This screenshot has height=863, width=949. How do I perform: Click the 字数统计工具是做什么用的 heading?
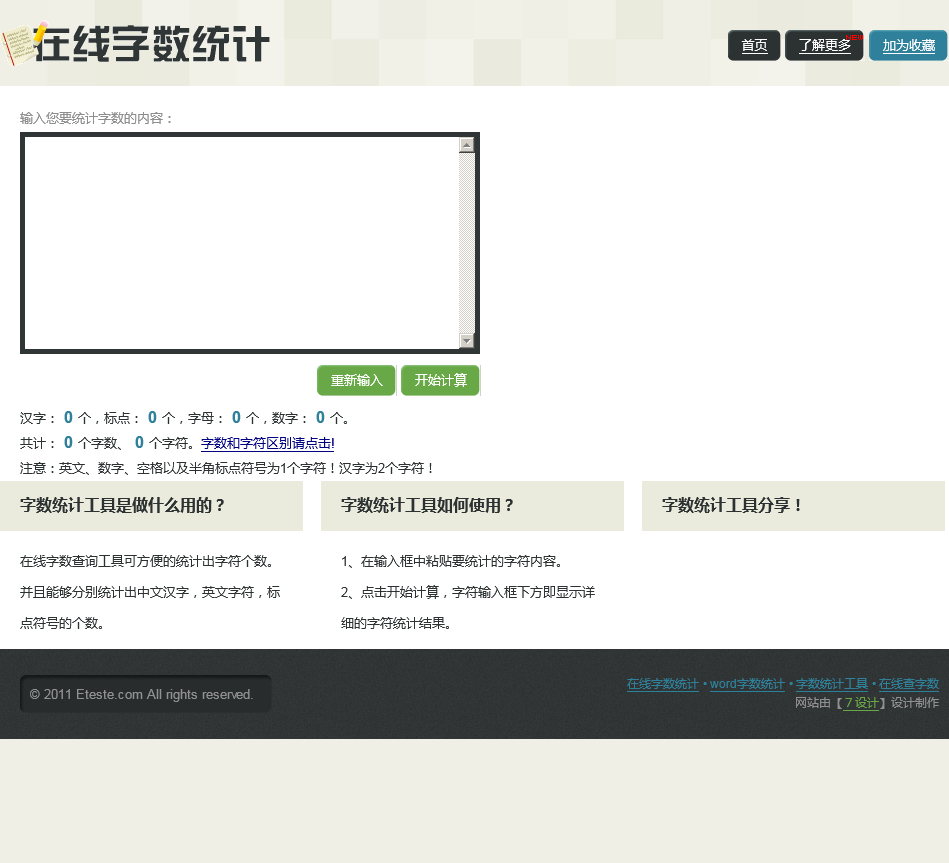(122, 505)
